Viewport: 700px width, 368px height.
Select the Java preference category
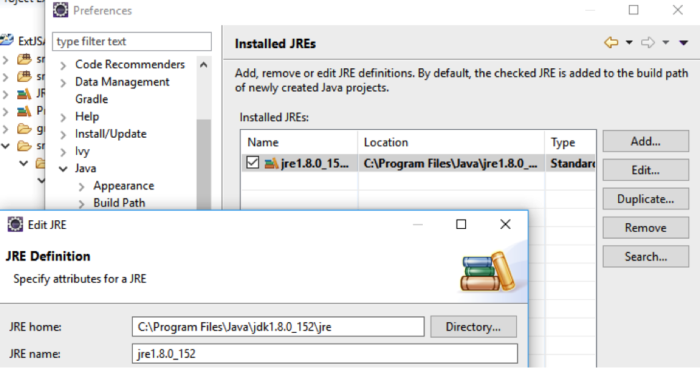coord(85,168)
